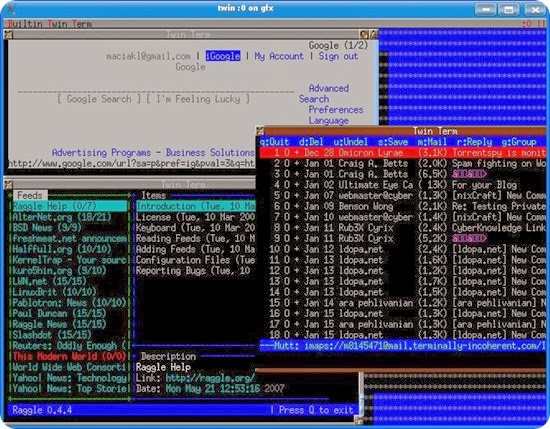Open the Builtin Twin Term menu
Viewport: 550px width, 429px height.
tap(49, 24)
